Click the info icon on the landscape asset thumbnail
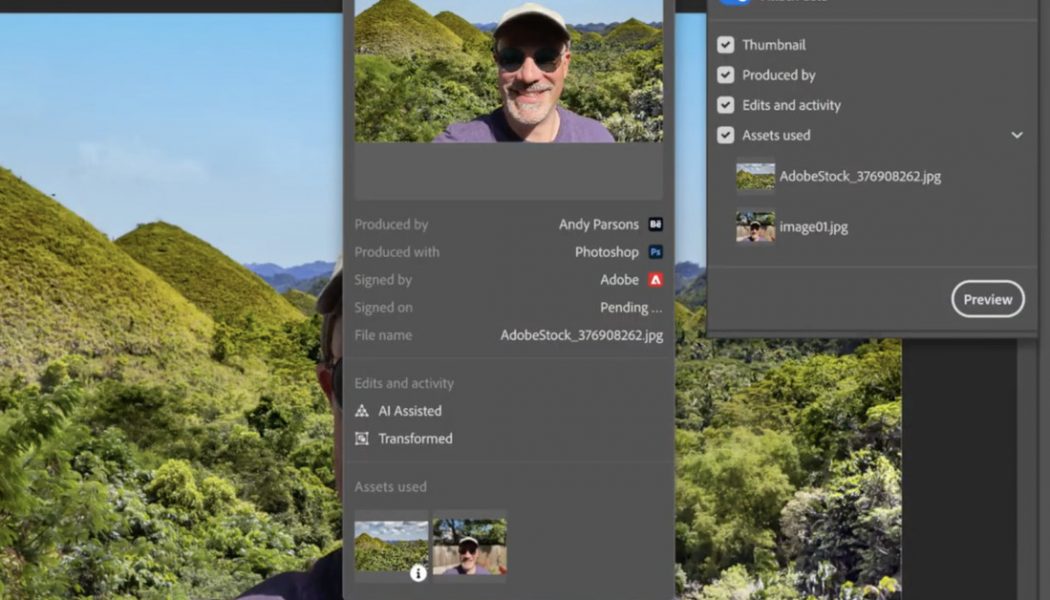Screen dimensions: 1050x600 [x=418, y=573]
